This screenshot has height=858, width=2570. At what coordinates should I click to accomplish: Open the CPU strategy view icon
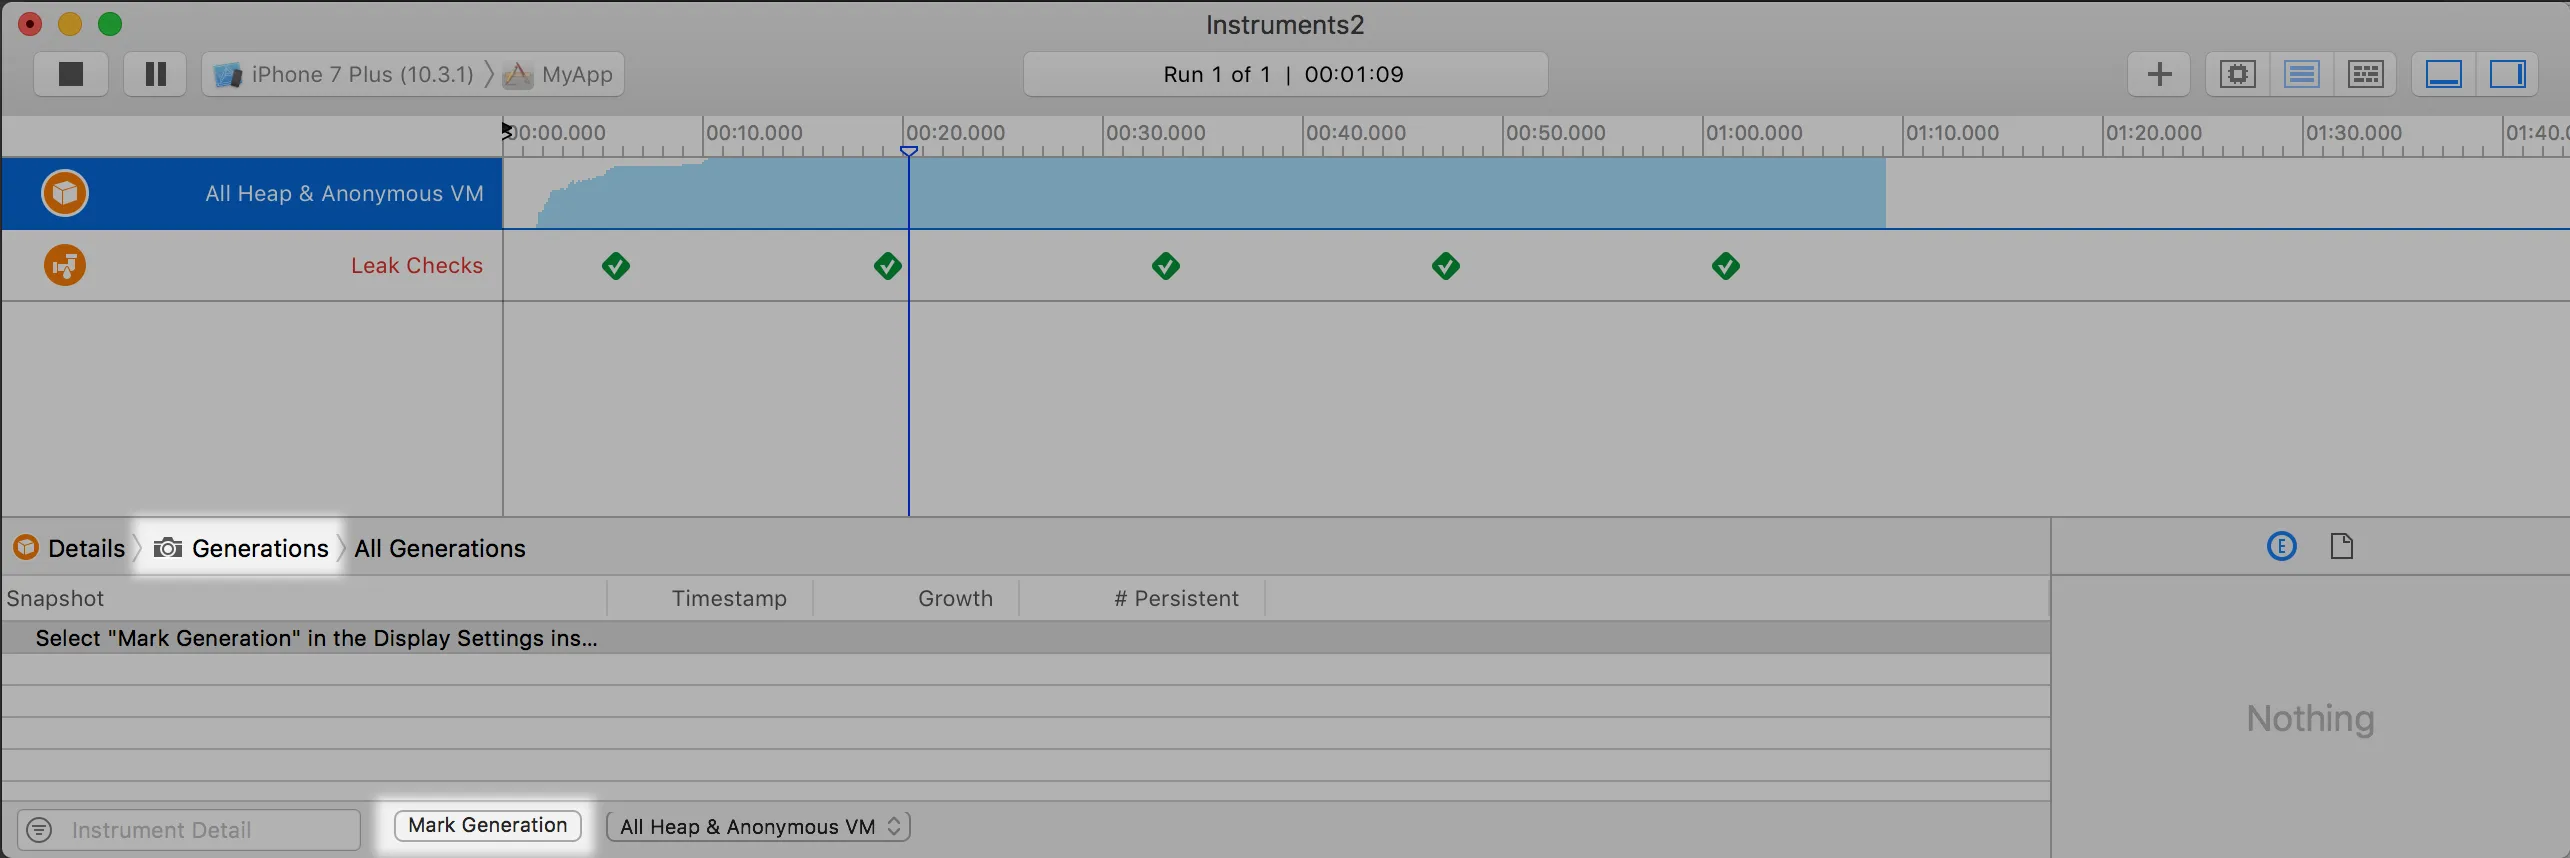pos(2237,74)
